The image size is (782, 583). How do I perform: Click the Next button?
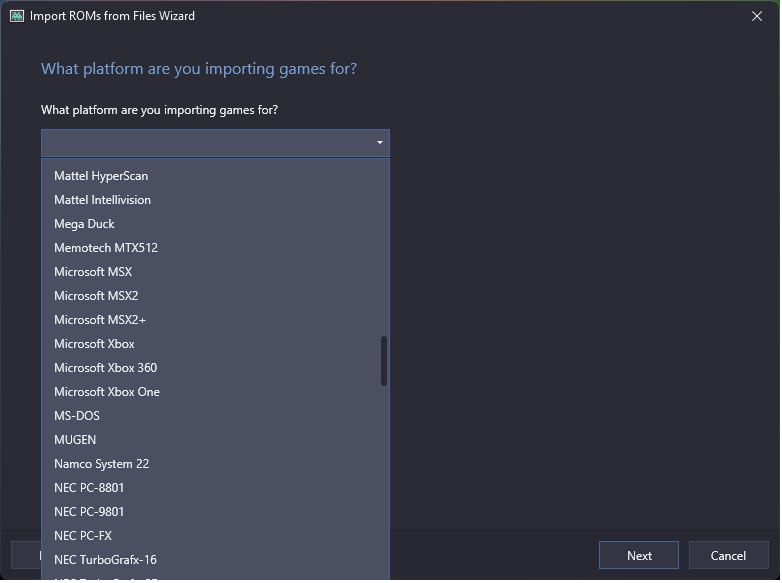tap(639, 556)
